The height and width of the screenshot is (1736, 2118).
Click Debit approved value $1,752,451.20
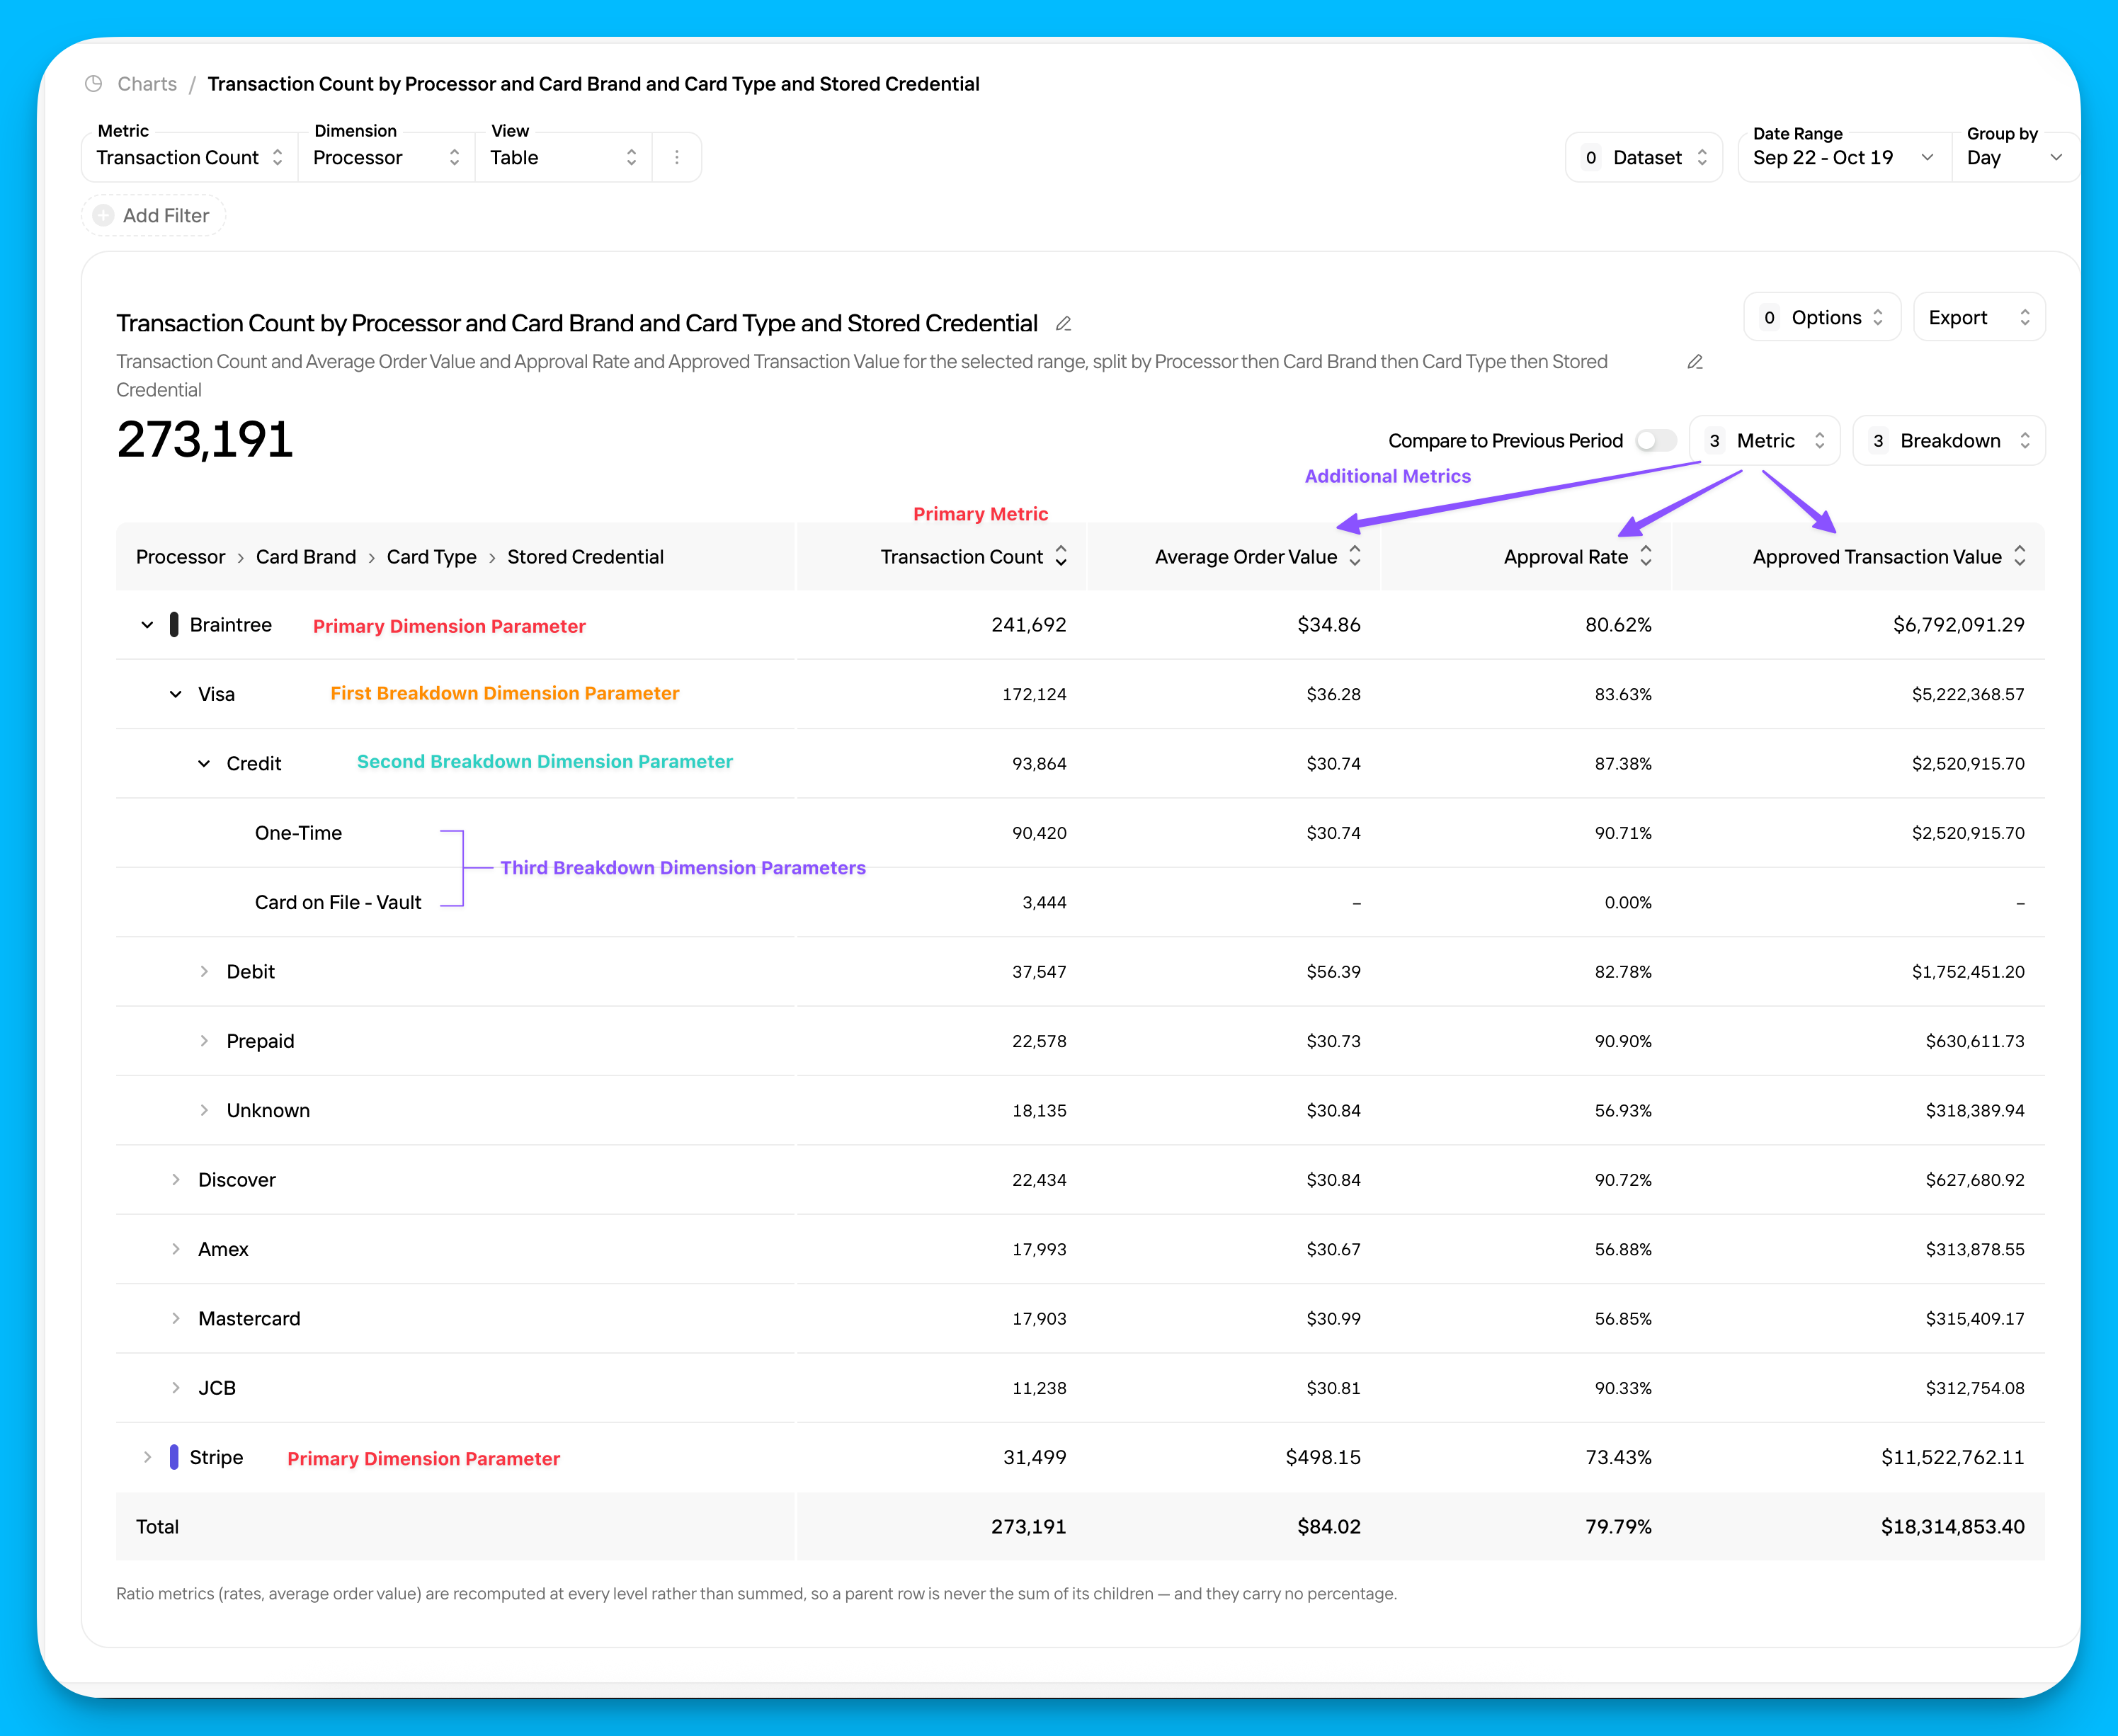tap(1968, 972)
